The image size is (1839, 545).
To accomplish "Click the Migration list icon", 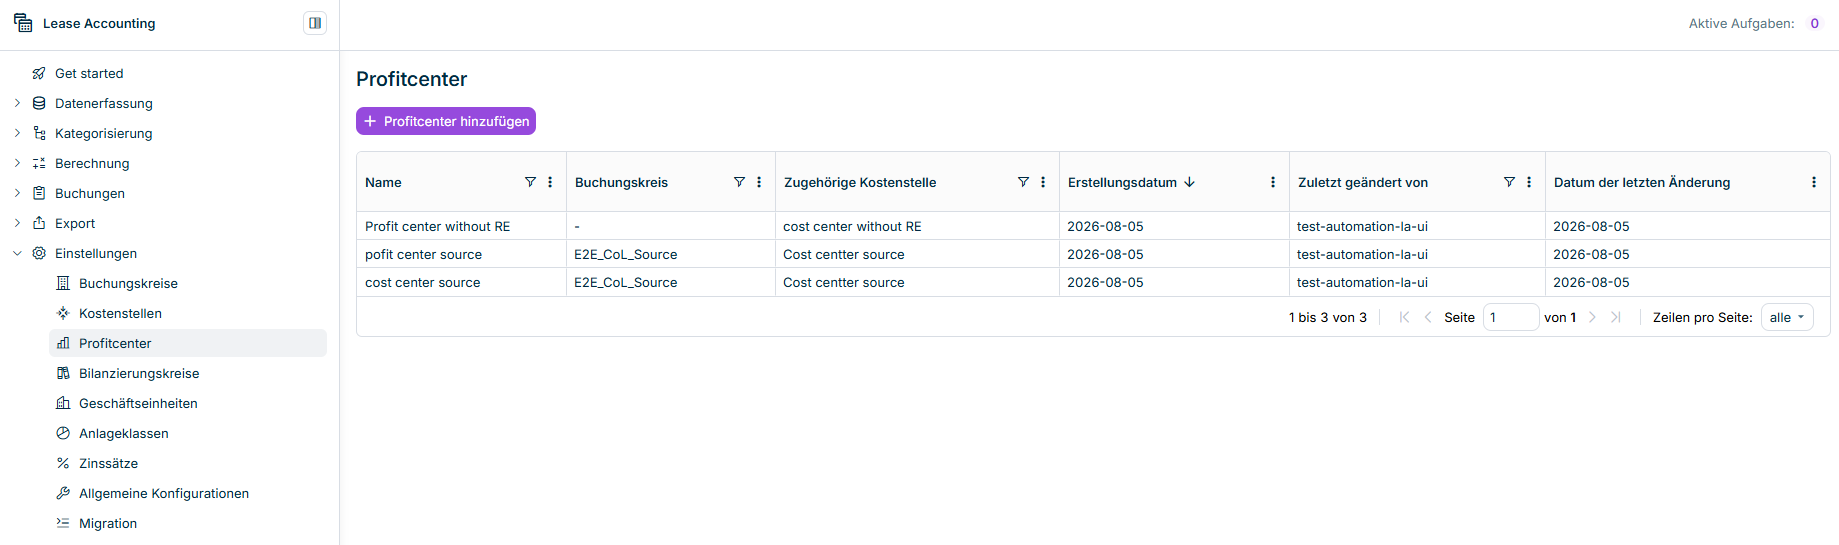I will click(63, 523).
